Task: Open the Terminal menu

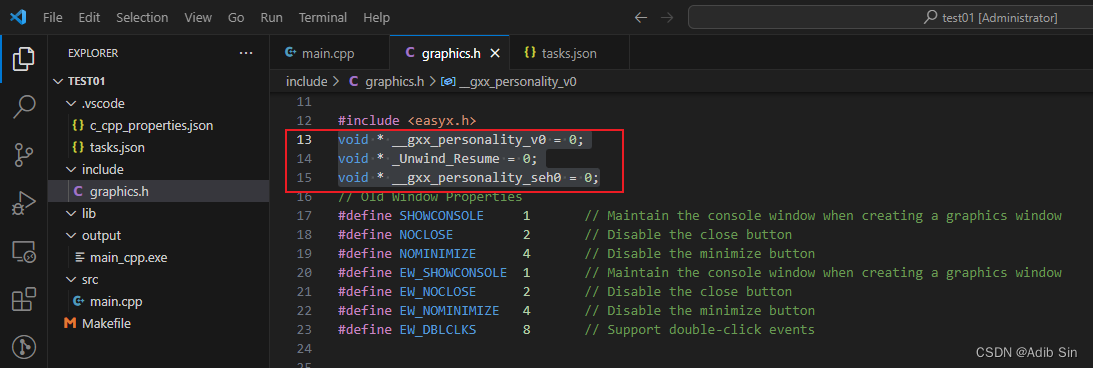Action: [323, 17]
